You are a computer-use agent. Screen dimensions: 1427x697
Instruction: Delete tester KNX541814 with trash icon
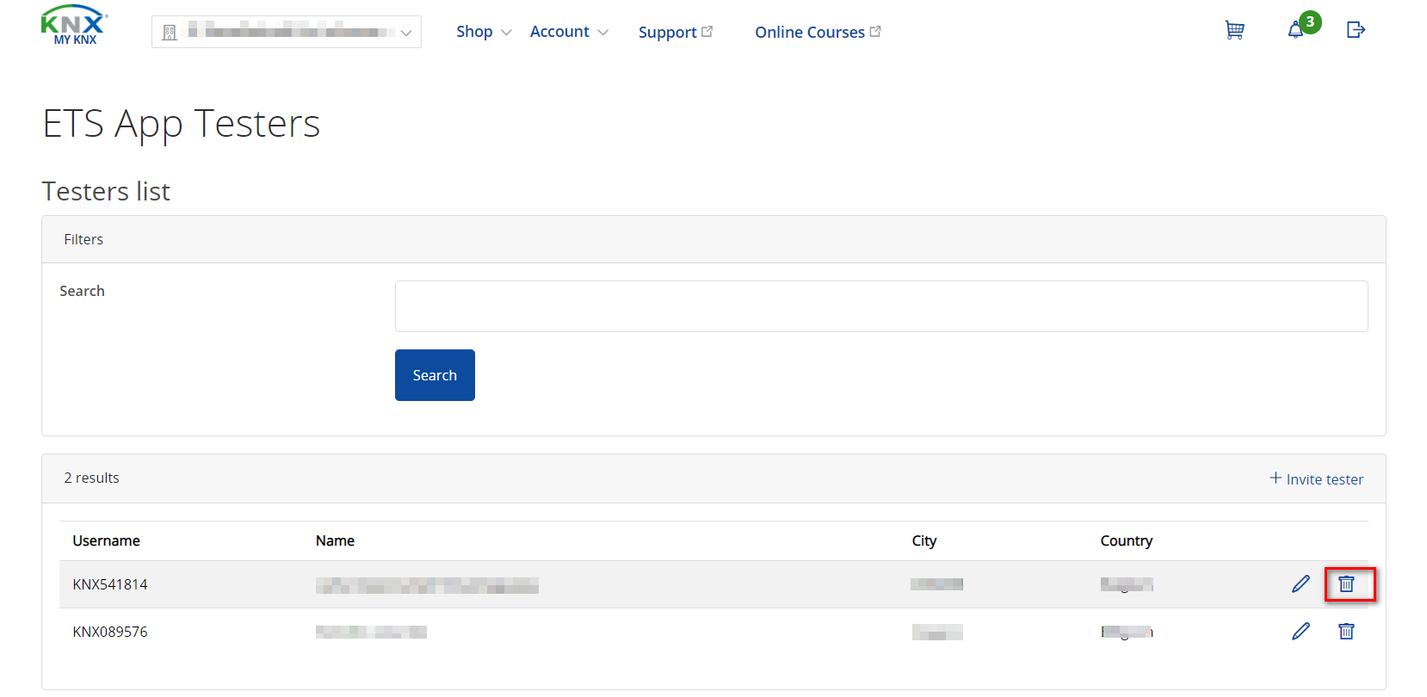point(1347,584)
